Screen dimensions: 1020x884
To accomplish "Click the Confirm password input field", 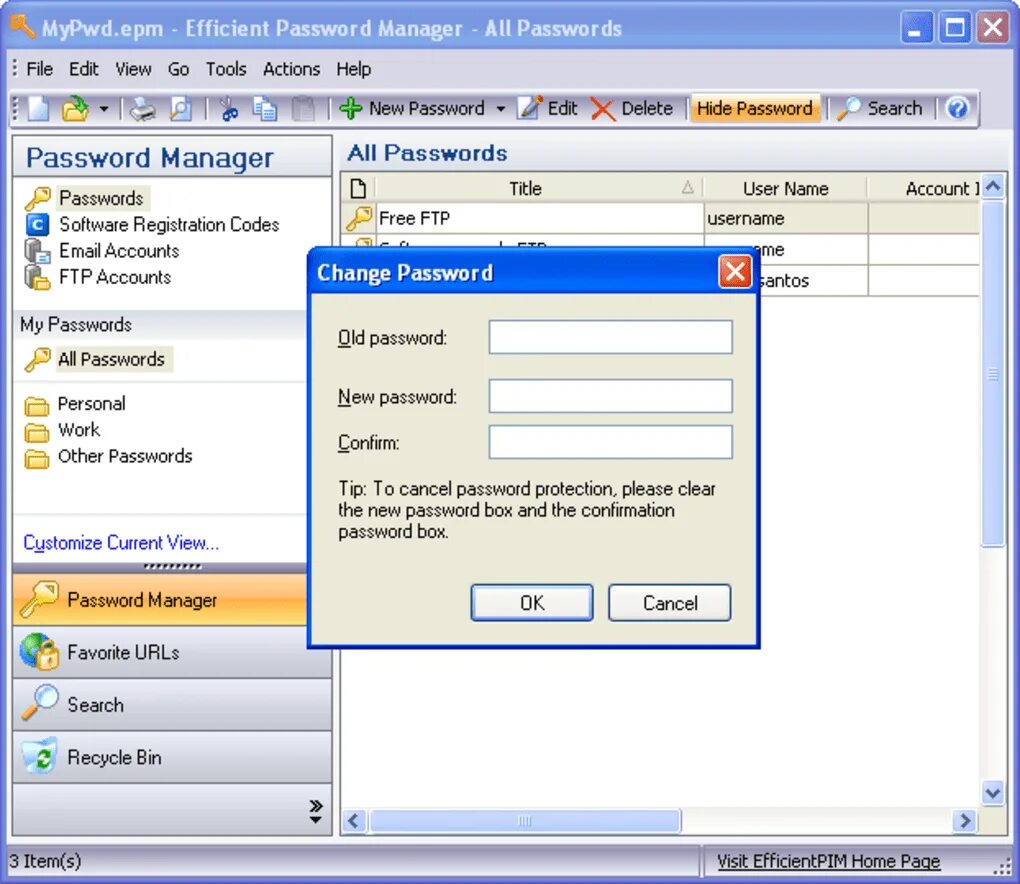I will click(x=610, y=442).
